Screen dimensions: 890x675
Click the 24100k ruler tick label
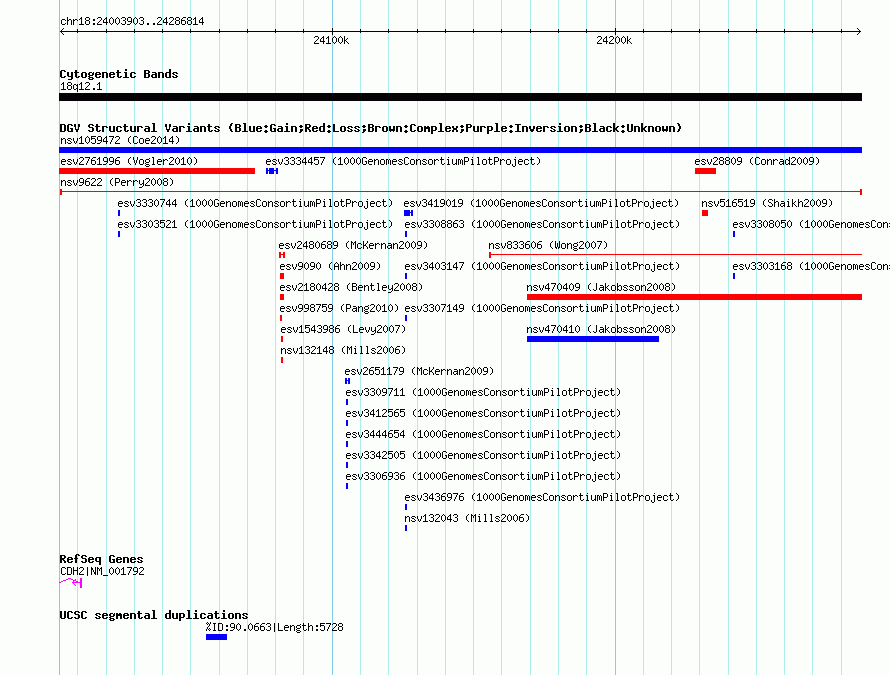[x=331, y=40]
